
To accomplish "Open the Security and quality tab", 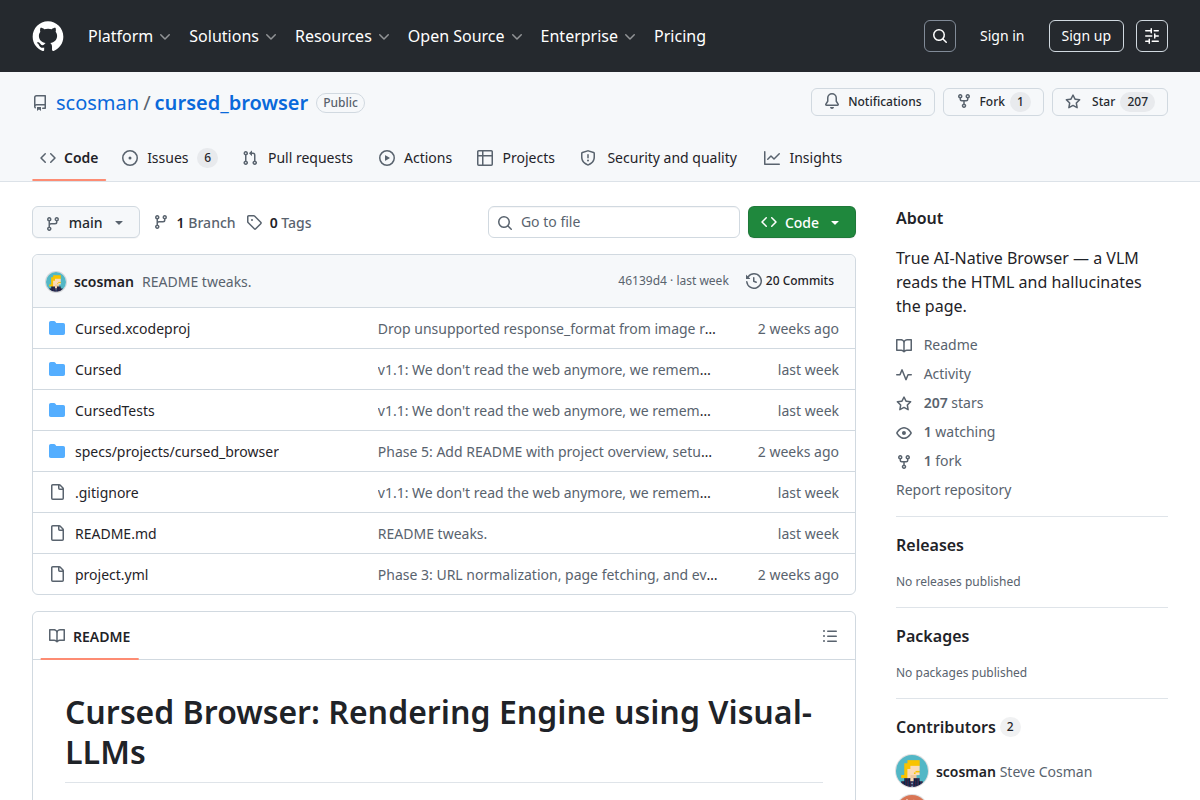I will pyautogui.click(x=659, y=158).
